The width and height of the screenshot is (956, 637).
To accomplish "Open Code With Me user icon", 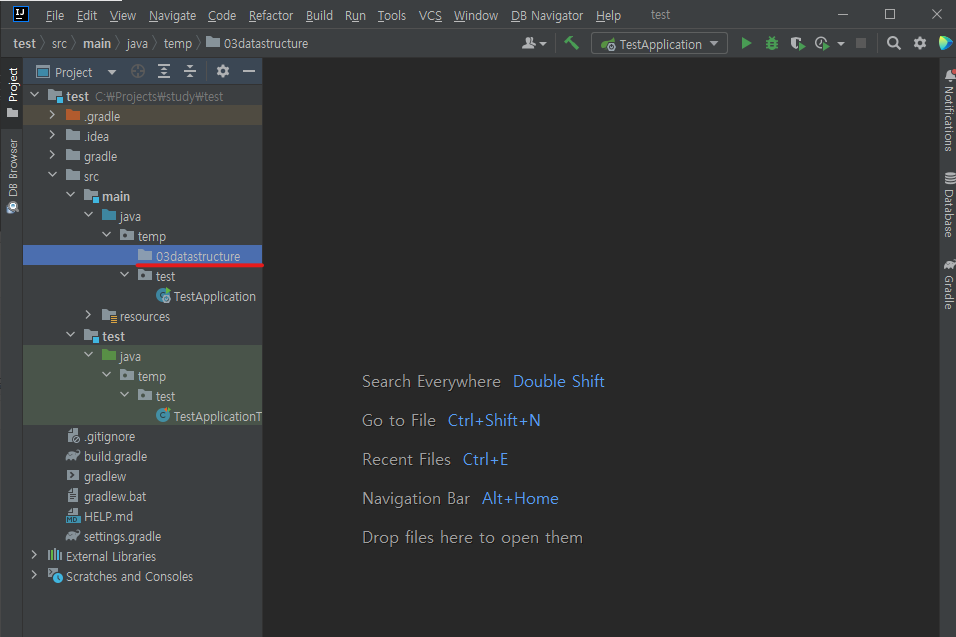I will (x=534, y=43).
